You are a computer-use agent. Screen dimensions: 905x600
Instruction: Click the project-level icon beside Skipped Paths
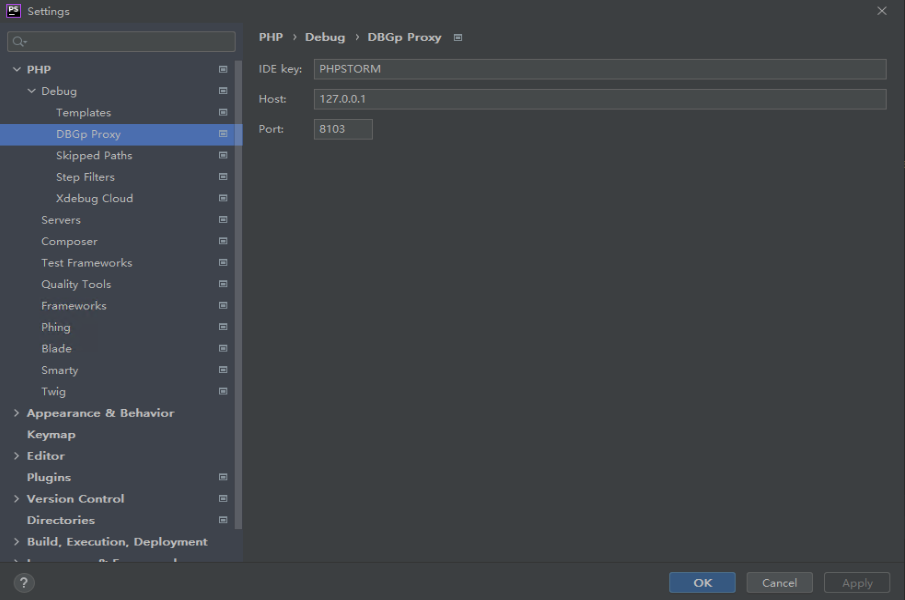223,155
